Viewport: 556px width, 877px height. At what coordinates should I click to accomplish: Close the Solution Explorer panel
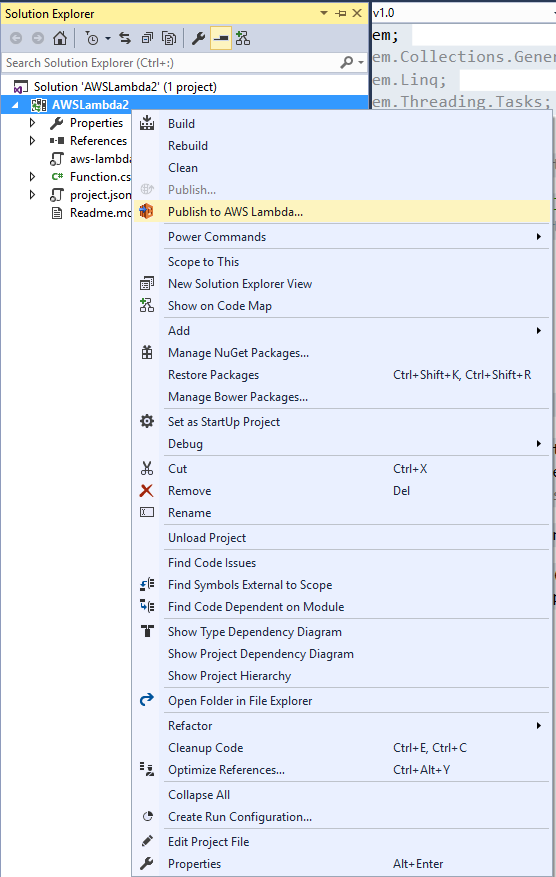(357, 13)
